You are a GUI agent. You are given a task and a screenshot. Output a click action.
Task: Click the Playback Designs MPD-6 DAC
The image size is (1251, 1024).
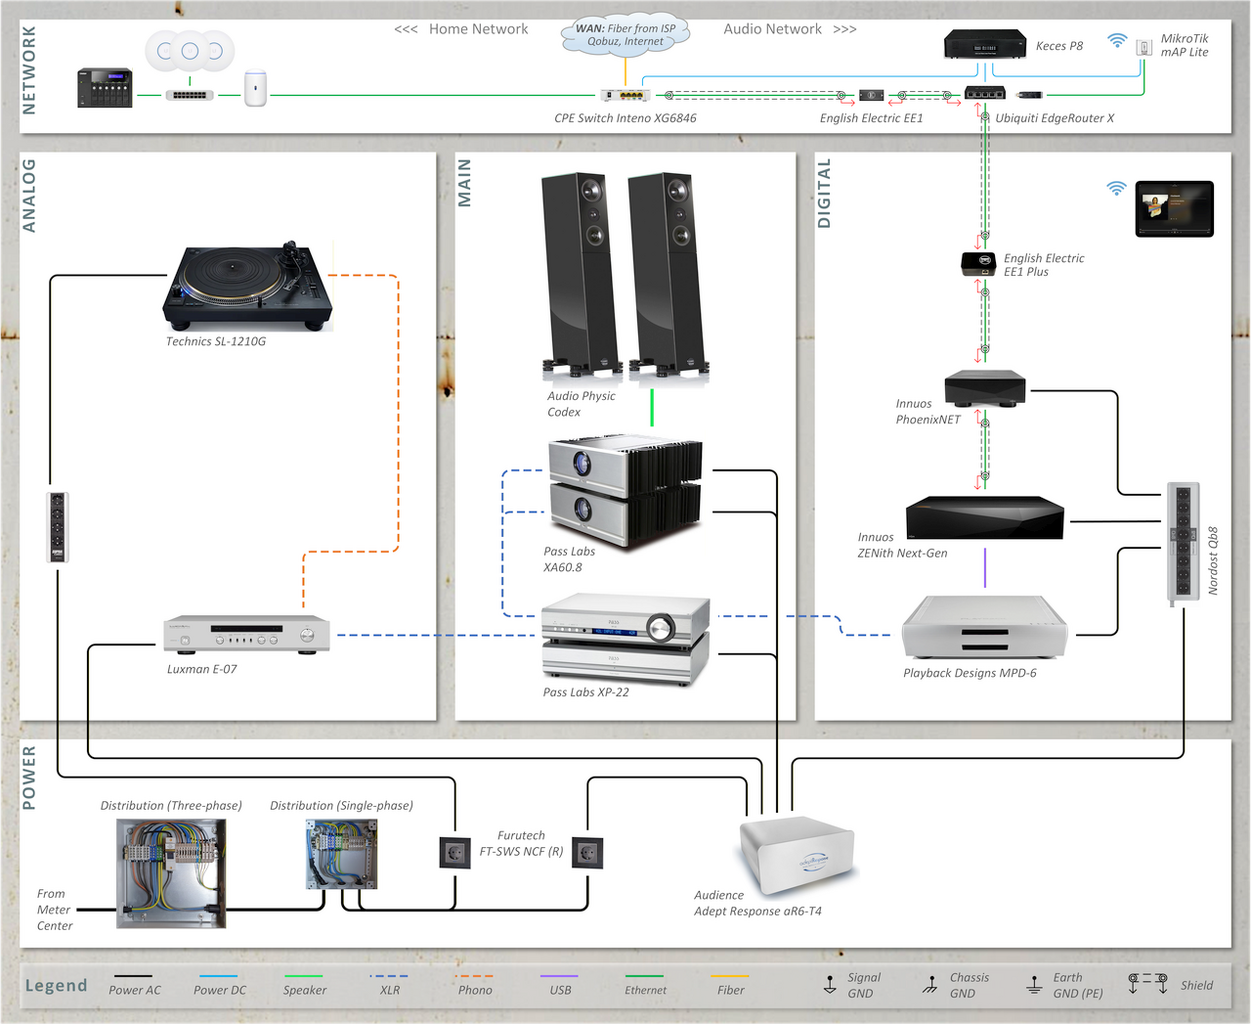985,627
